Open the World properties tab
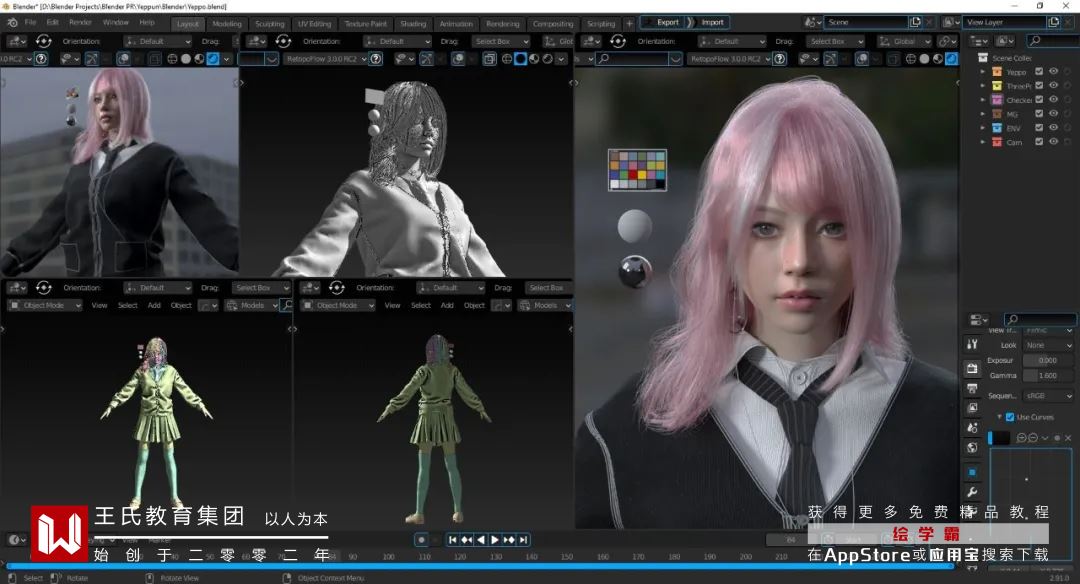 coord(972,448)
